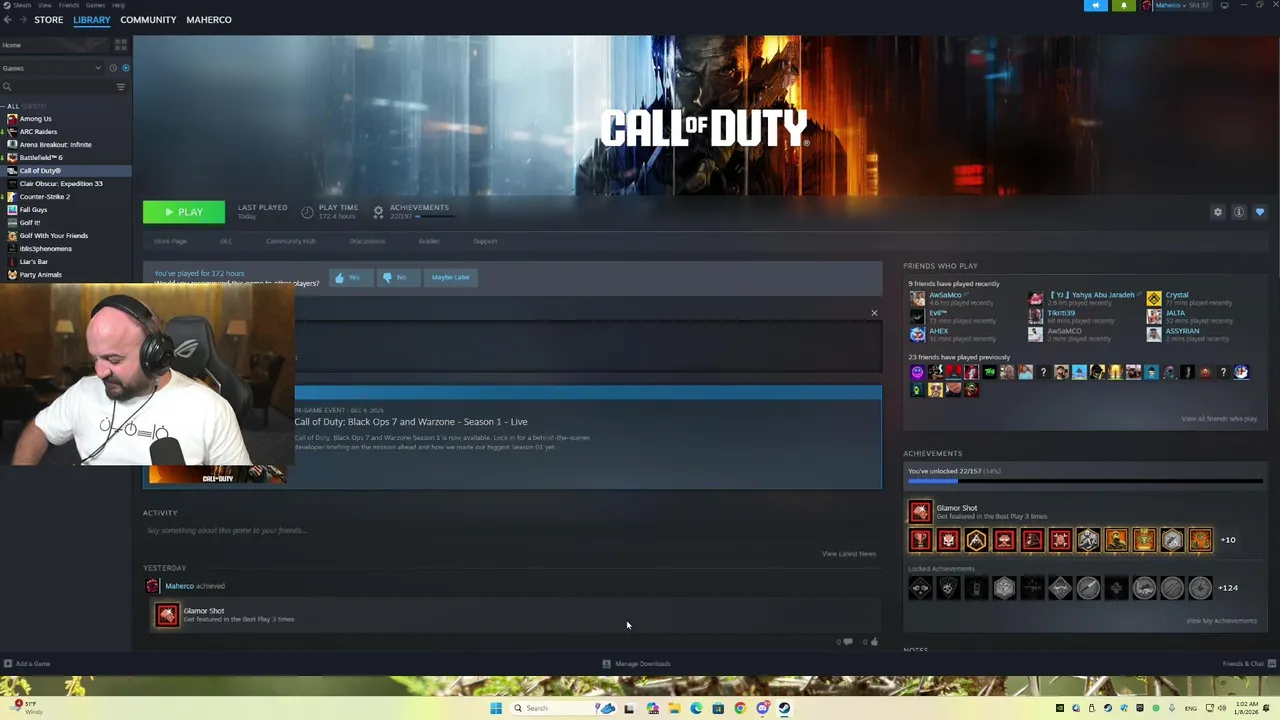1280x720 pixels.
Task: Open Steam icon in taskbar
Action: pyautogui.click(x=784, y=708)
